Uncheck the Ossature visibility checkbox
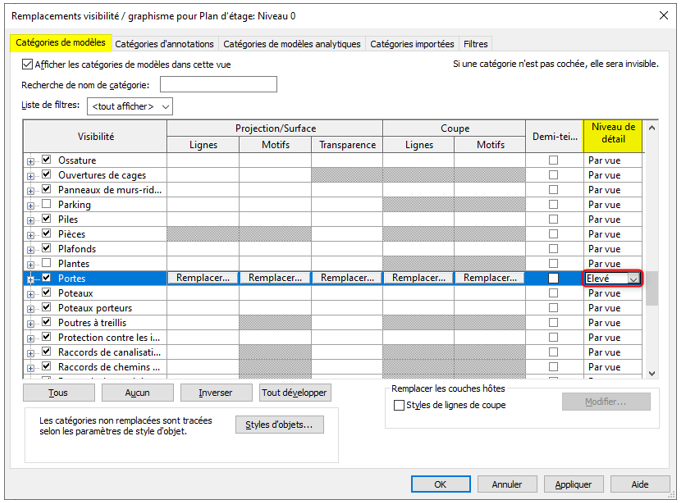This screenshot has width=682, height=503. pyautogui.click(x=46, y=160)
